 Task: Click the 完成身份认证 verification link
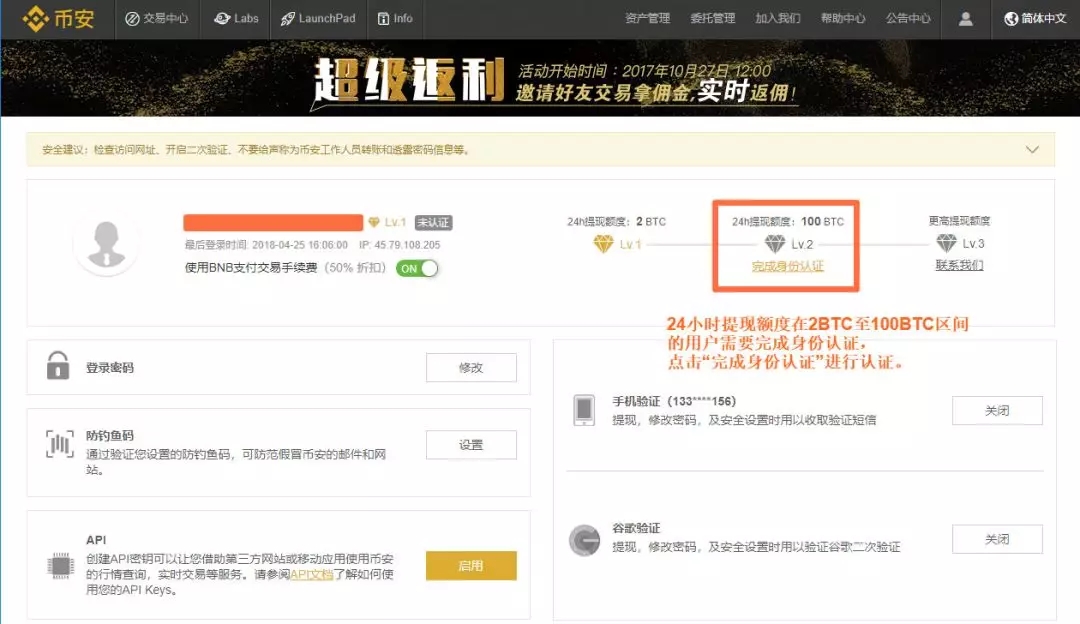pyautogui.click(x=787, y=266)
